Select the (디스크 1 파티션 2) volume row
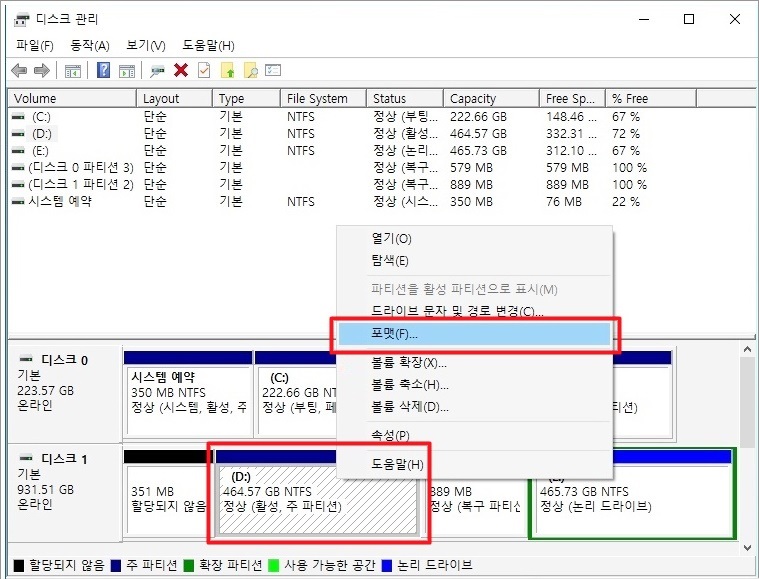Screen dimensions: 759x579 pos(81,185)
